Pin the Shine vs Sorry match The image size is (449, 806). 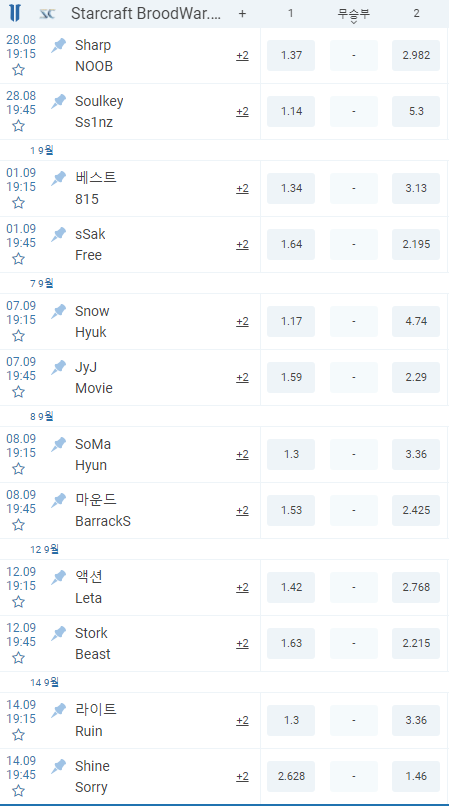(59, 766)
